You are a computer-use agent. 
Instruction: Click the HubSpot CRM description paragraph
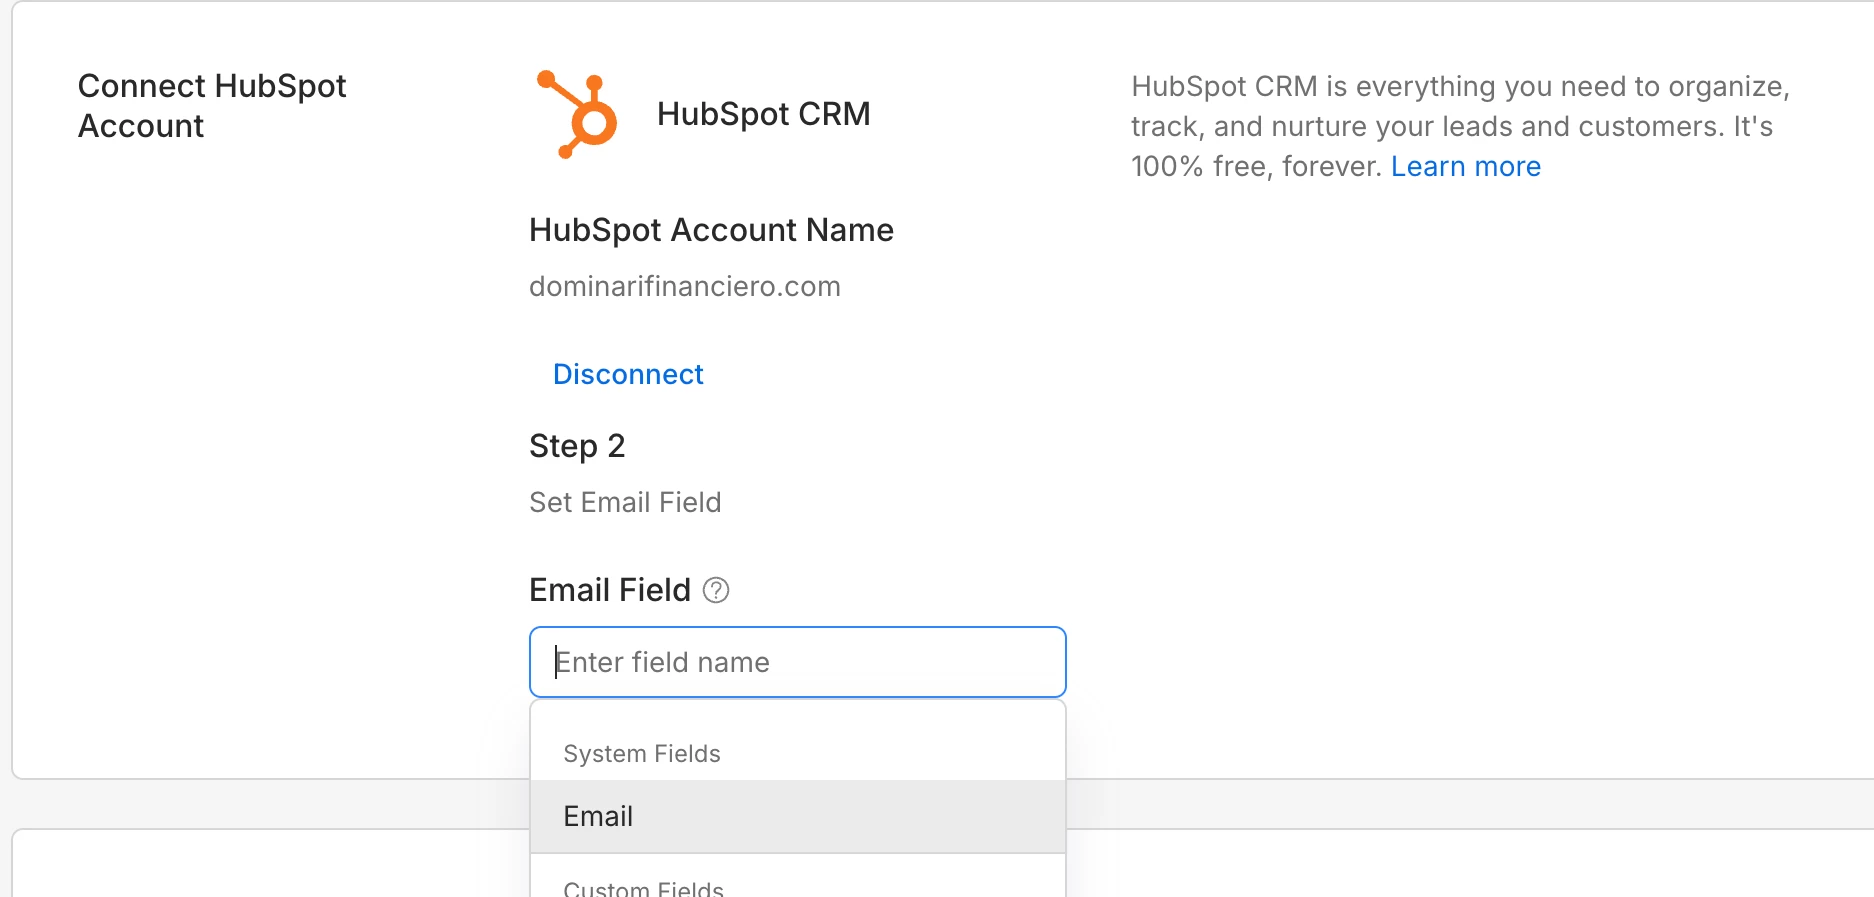[x=1460, y=126]
